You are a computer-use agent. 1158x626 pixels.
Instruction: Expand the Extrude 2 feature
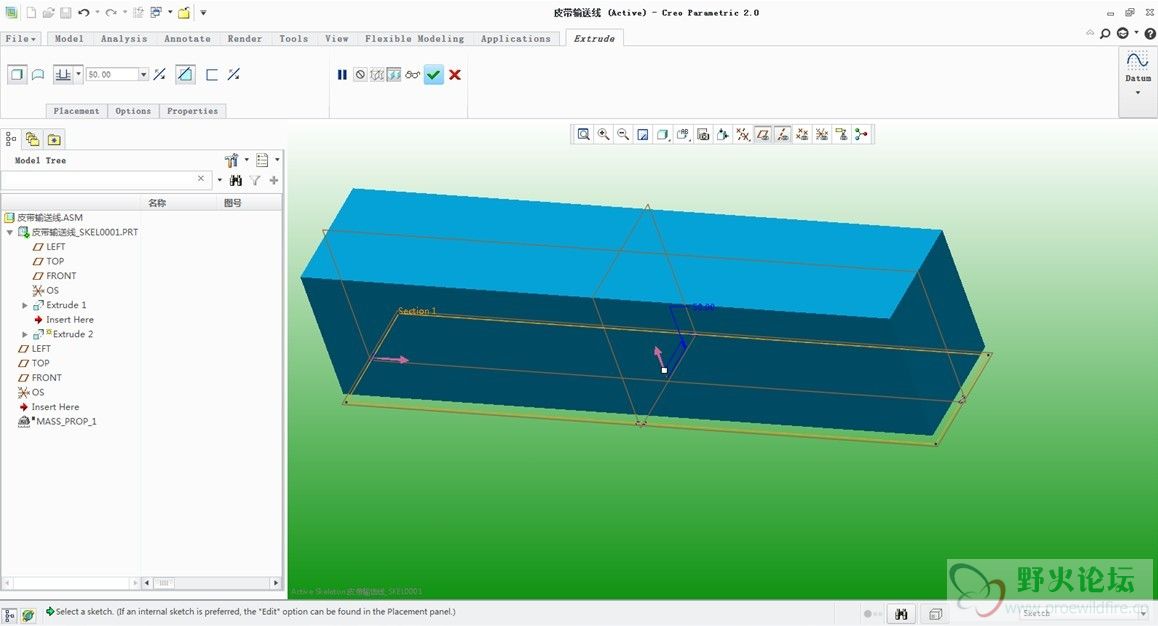tap(24, 334)
